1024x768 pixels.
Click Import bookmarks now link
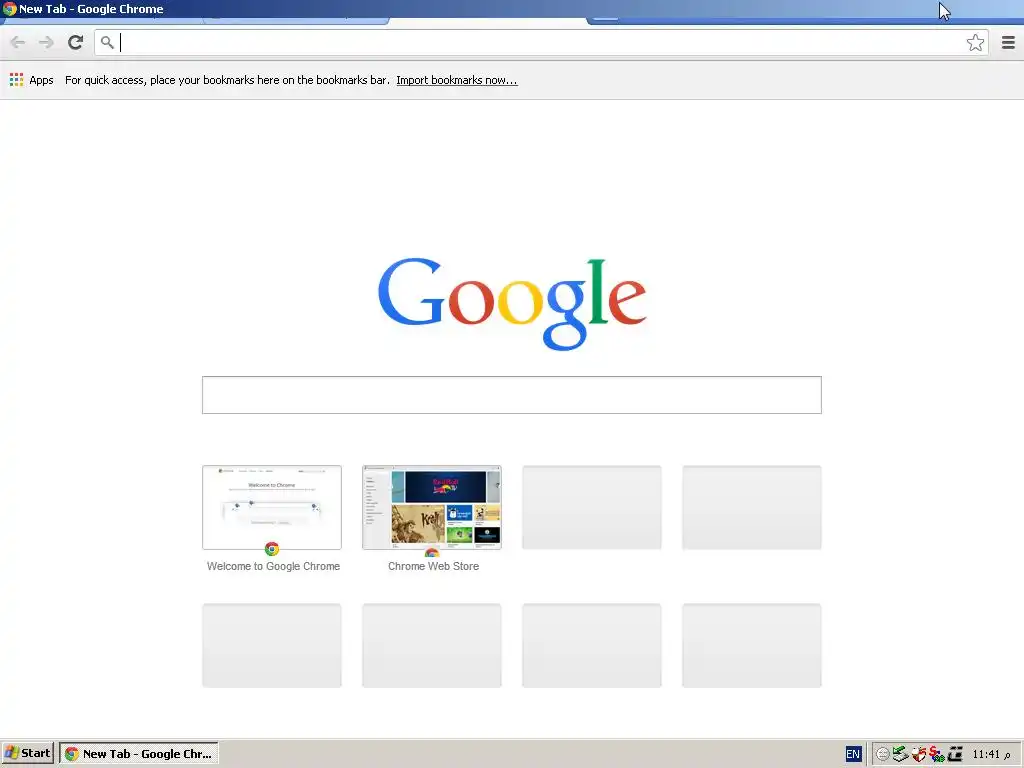point(456,80)
